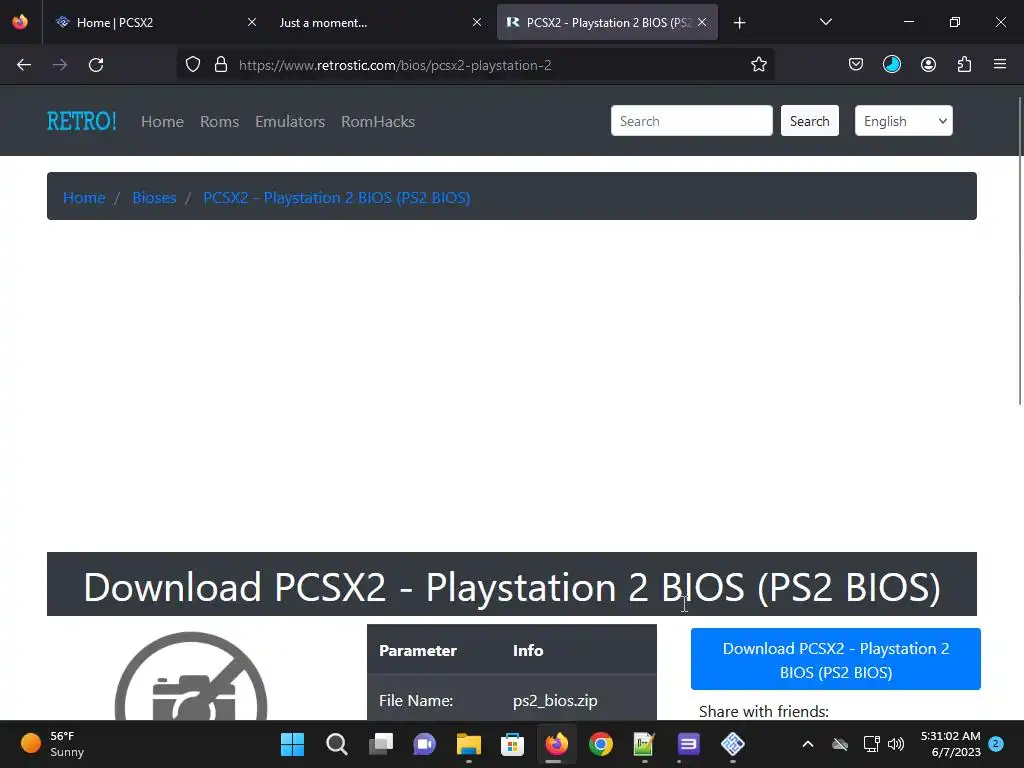
Task: Open Task View on the taskbar
Action: click(x=381, y=744)
